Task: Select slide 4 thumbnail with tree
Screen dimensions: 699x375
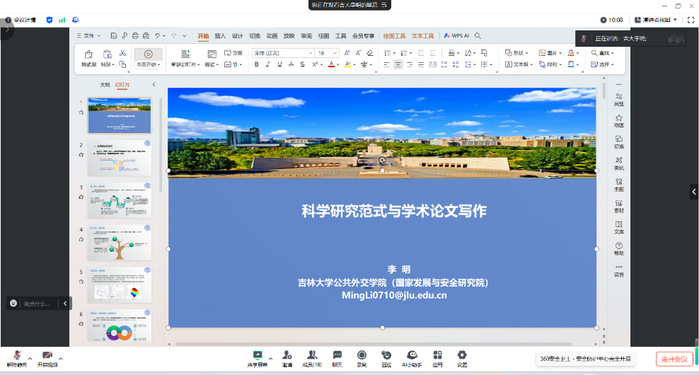Action: click(119, 243)
